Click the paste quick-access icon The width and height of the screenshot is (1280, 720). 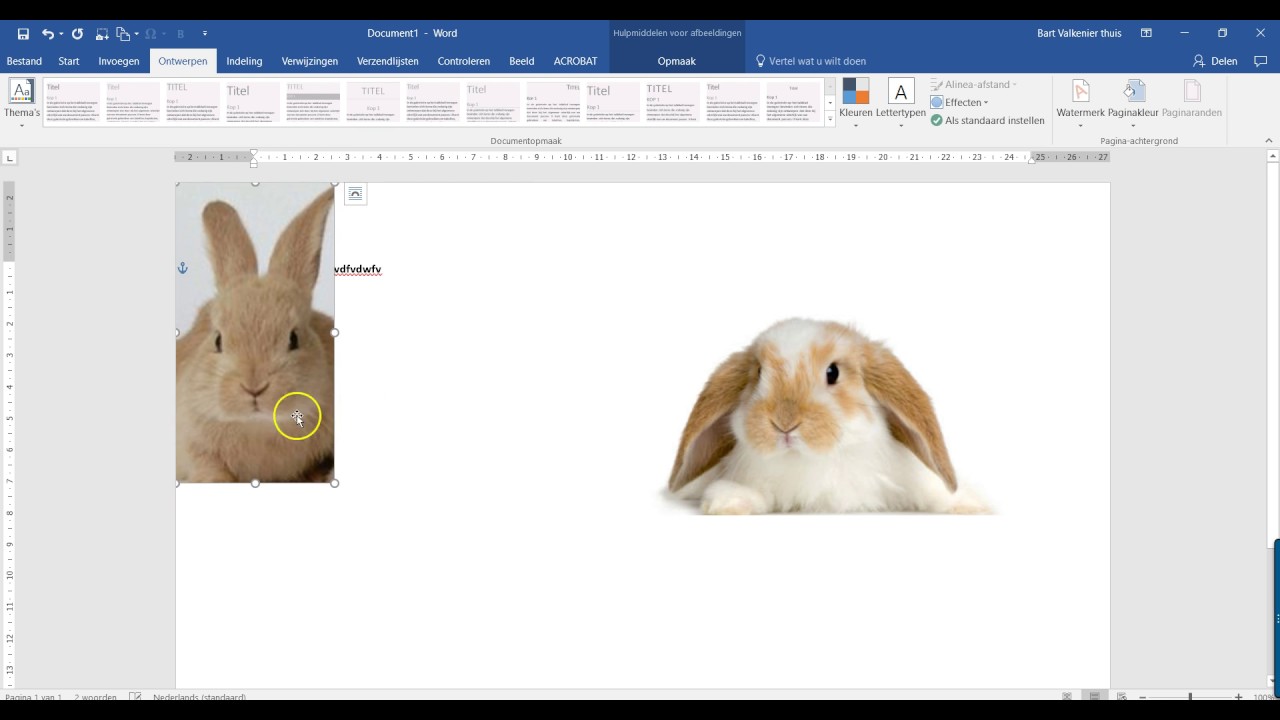[x=122, y=33]
